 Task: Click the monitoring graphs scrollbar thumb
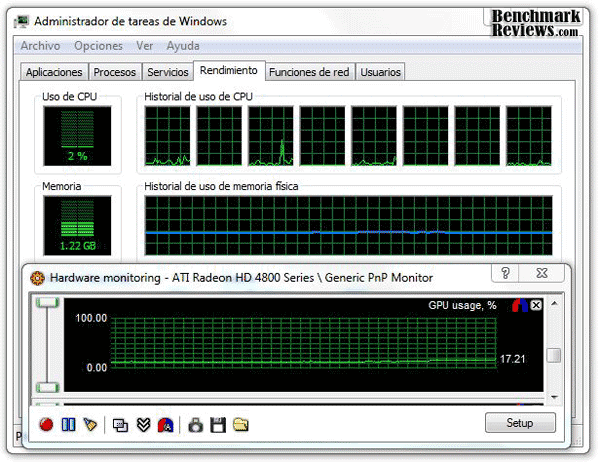click(x=554, y=355)
